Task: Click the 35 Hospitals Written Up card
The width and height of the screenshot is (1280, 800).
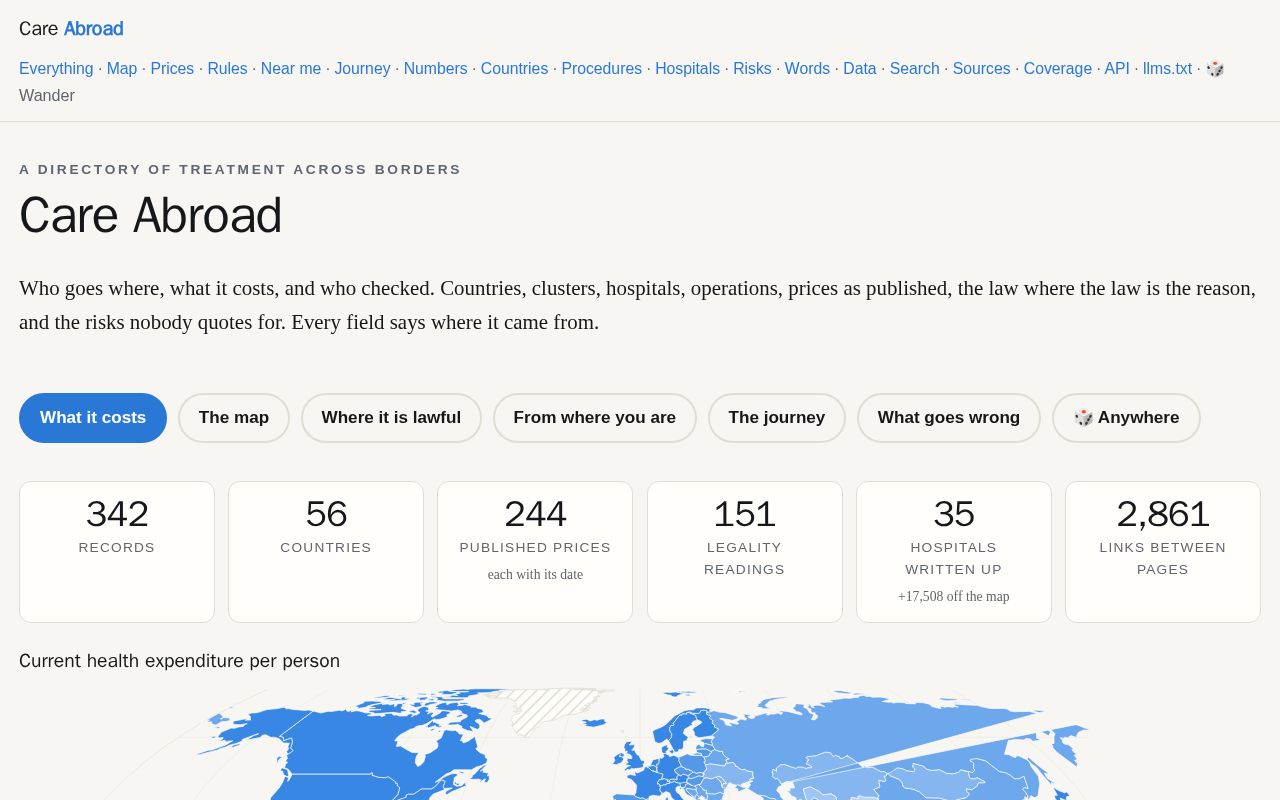Action: click(954, 552)
